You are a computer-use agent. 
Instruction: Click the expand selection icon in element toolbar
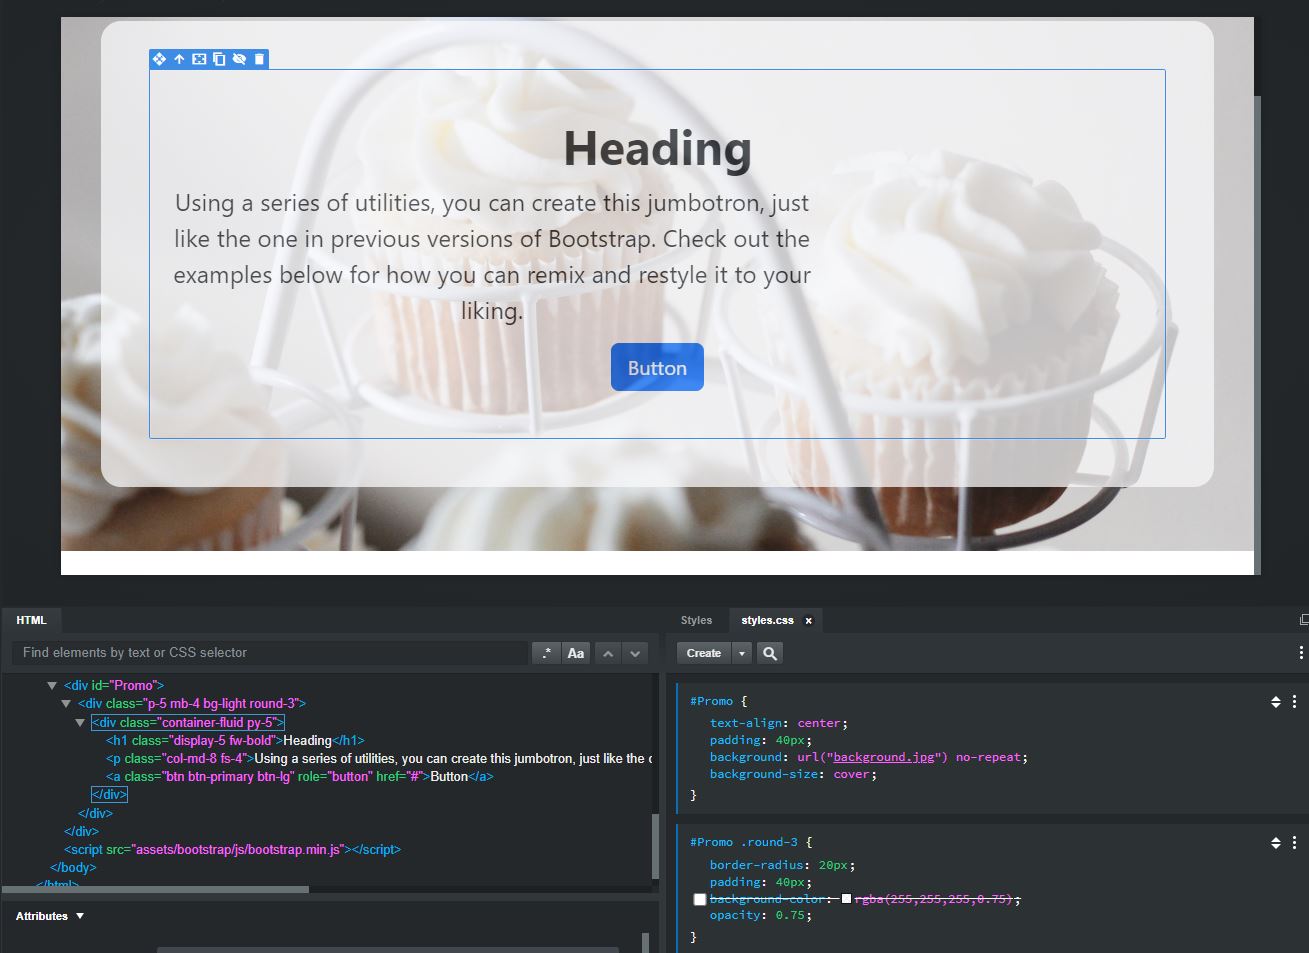coord(199,59)
